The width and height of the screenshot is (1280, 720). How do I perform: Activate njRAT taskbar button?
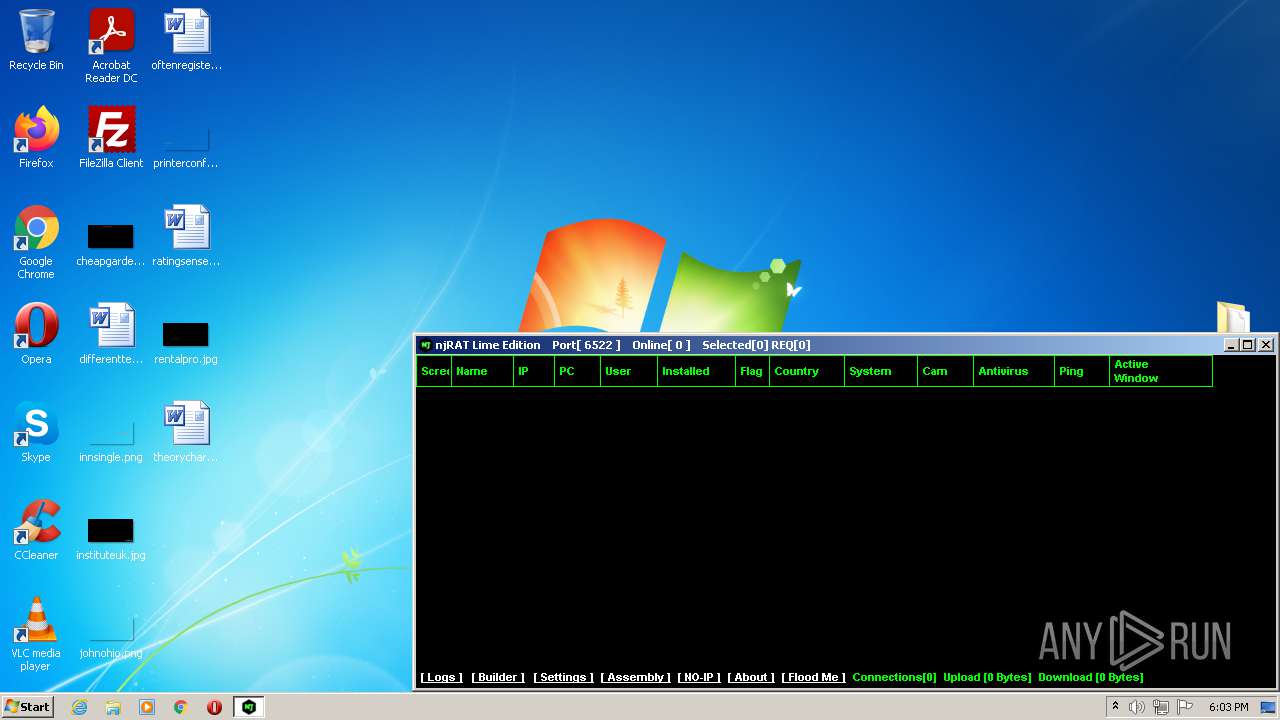pyautogui.click(x=249, y=707)
